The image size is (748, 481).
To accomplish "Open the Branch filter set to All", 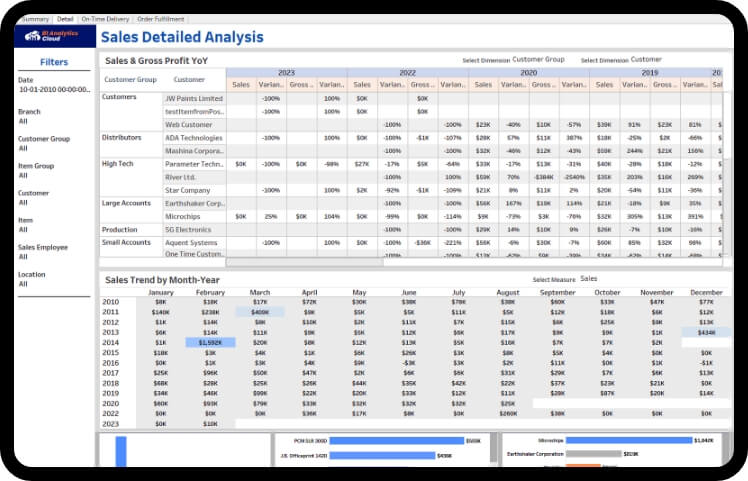I will tap(23, 121).
